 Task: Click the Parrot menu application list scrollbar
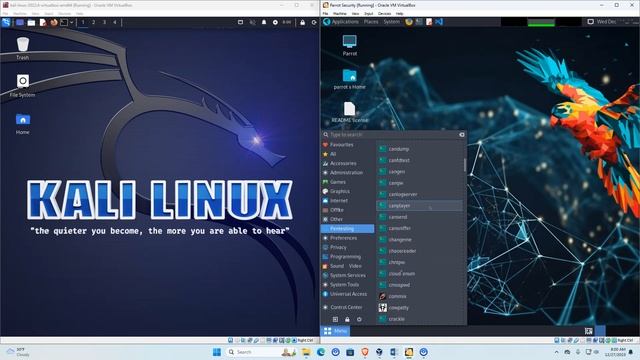pos(464,165)
